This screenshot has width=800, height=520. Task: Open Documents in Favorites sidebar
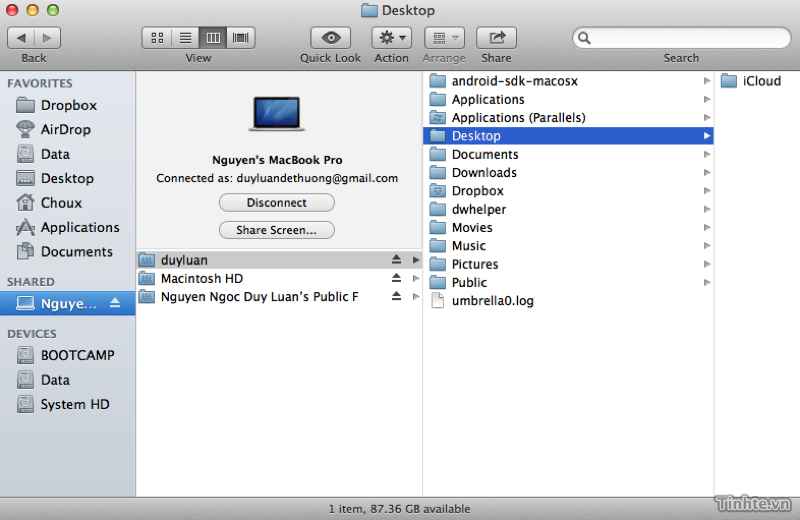tap(67, 252)
